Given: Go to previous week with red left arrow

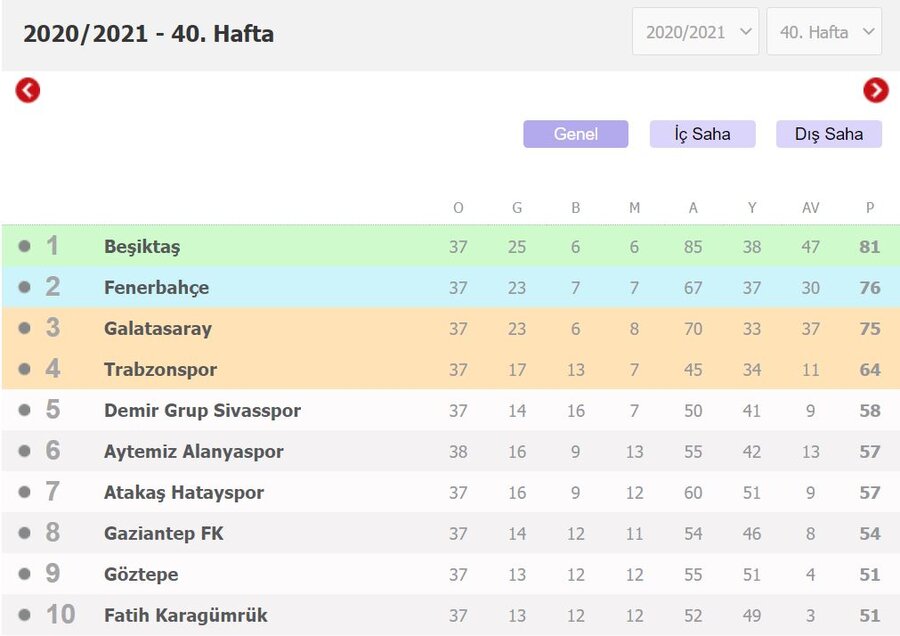Looking at the screenshot, I should (x=28, y=90).
